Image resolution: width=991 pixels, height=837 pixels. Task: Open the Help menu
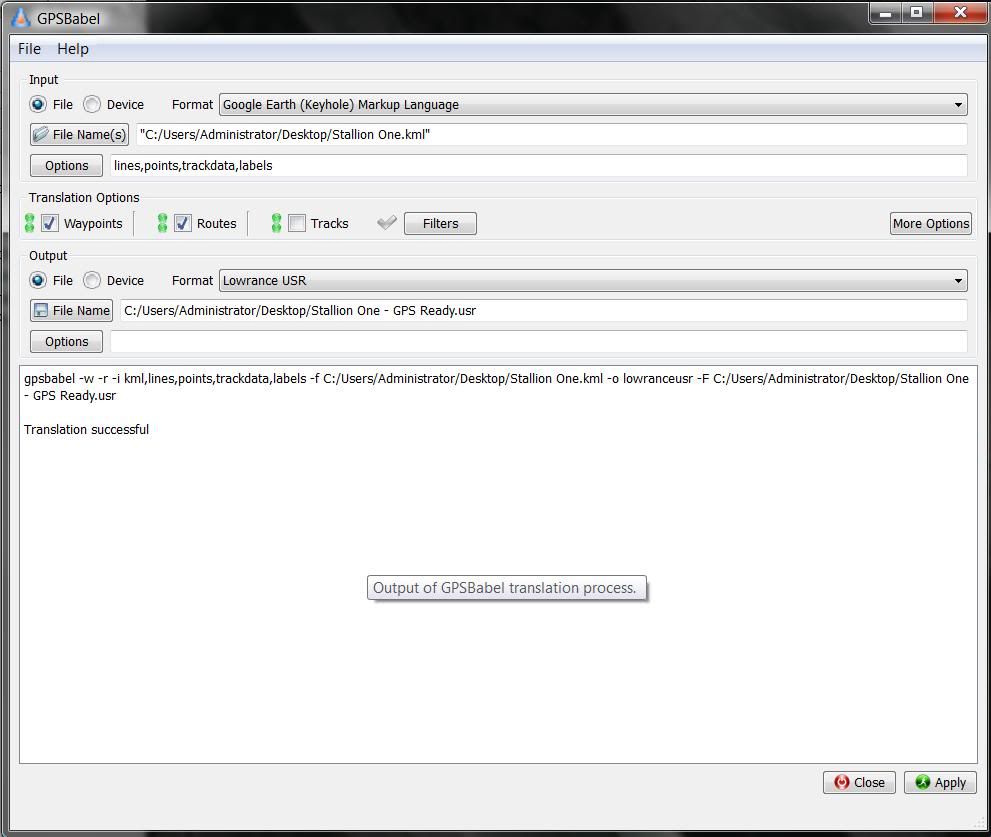point(73,49)
